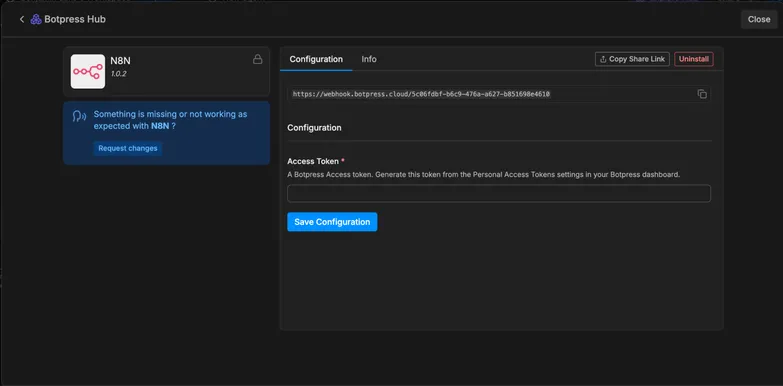
Task: Click the N8N integration name
Action: [x=120, y=61]
